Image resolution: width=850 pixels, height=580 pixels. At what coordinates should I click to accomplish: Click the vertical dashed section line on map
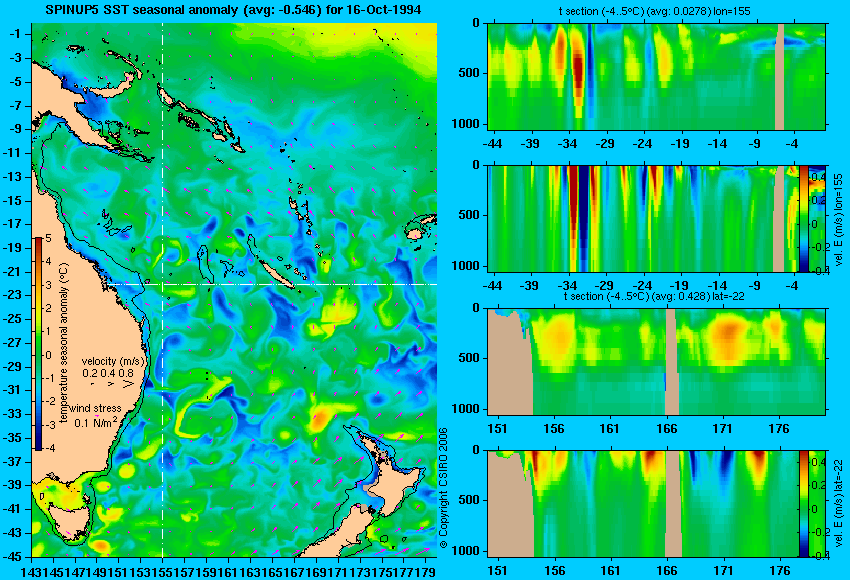pyautogui.click(x=162, y=290)
